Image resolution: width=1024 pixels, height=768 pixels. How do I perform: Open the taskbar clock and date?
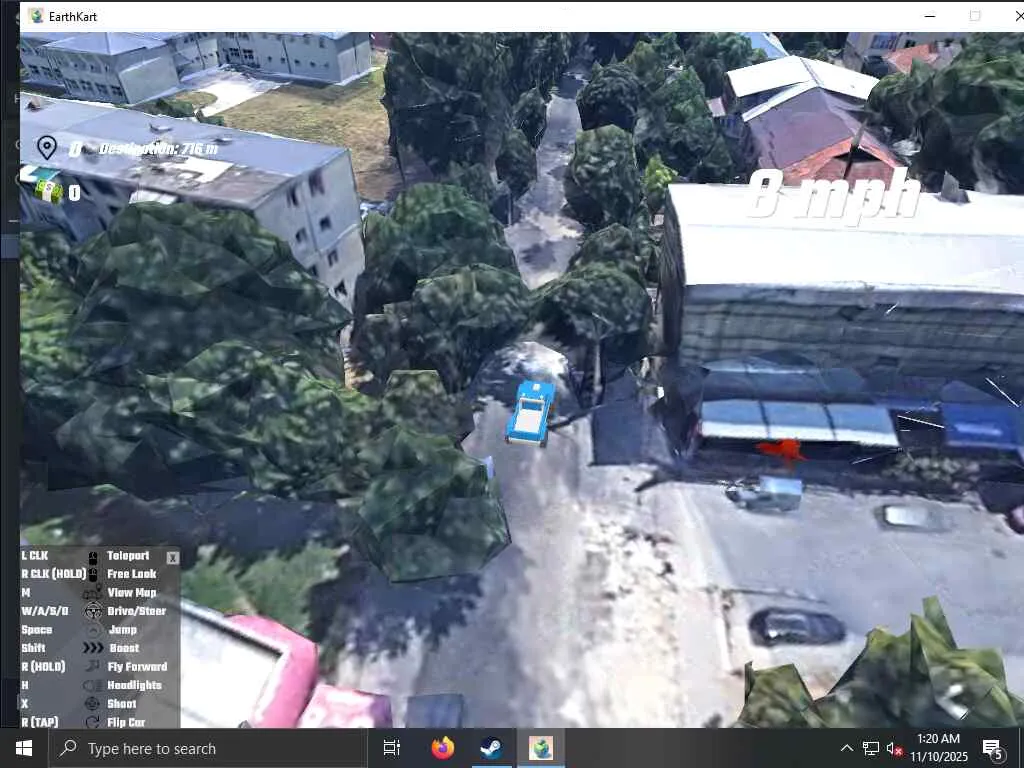(x=938, y=748)
